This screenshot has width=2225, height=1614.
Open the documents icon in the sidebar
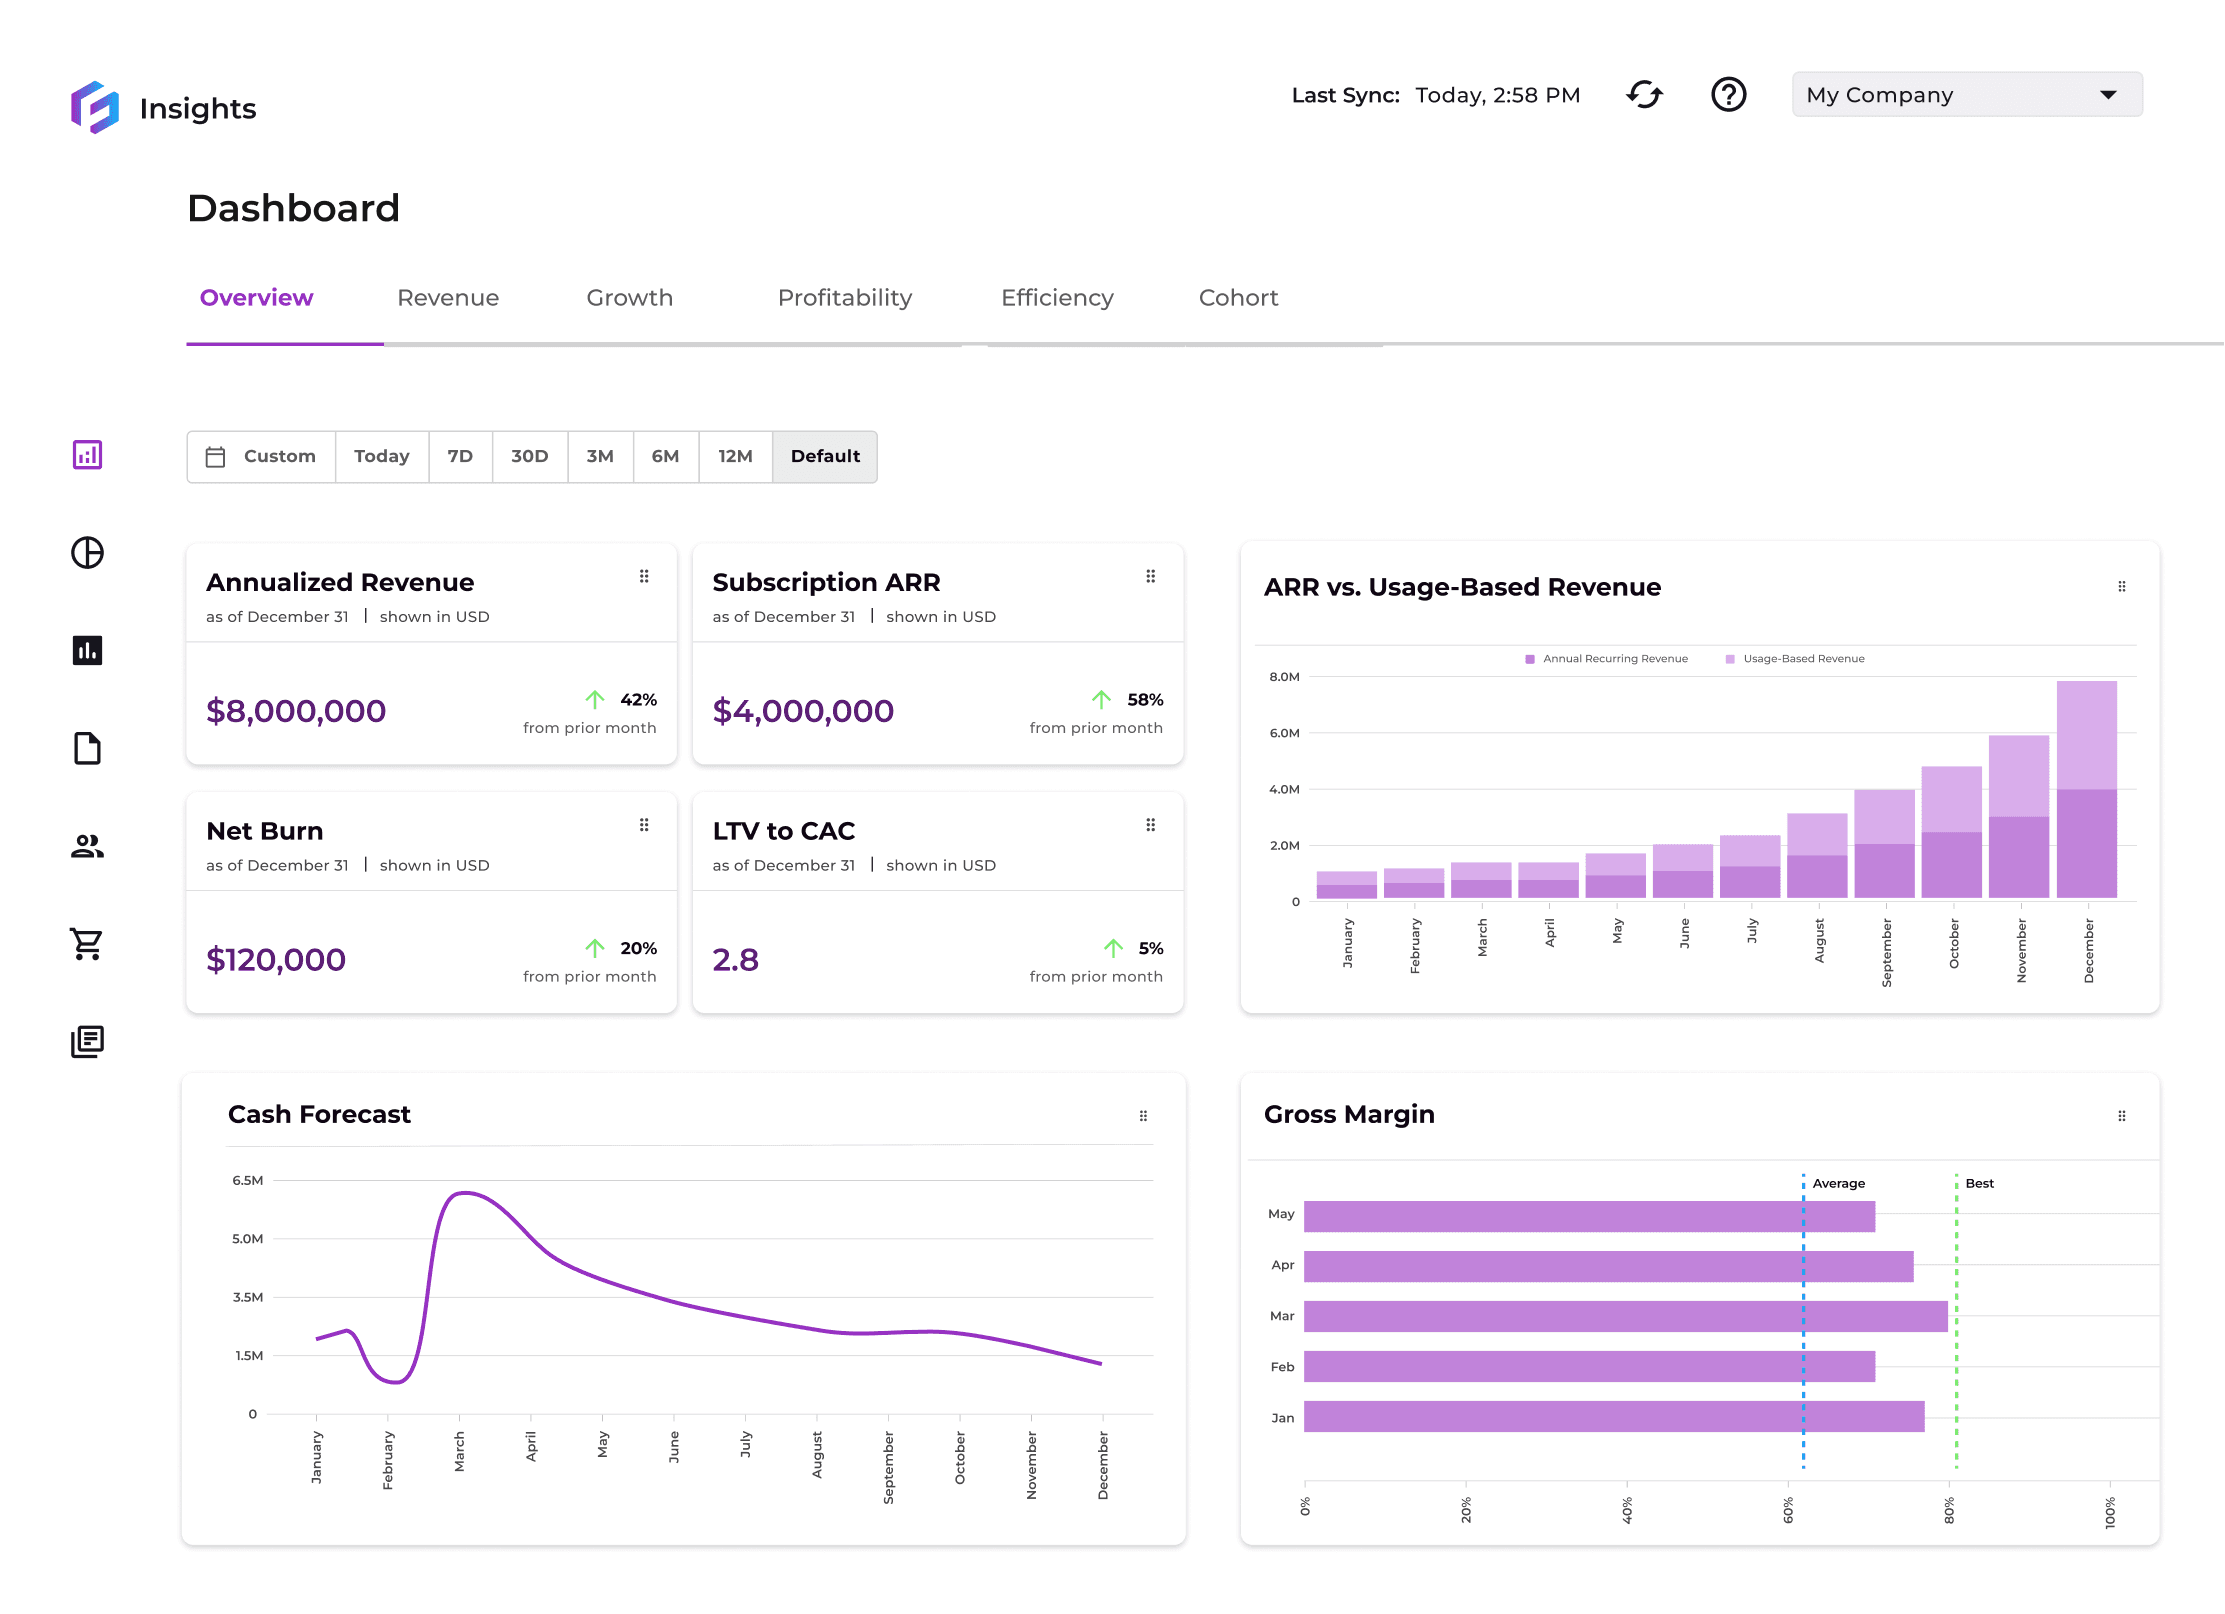pos(88,748)
